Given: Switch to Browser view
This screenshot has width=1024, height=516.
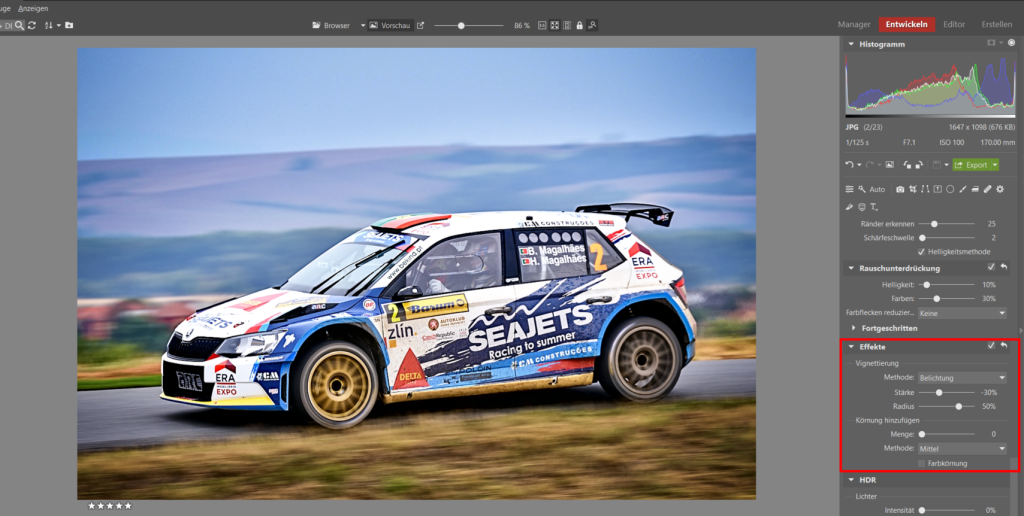Looking at the screenshot, I should tap(332, 25).
